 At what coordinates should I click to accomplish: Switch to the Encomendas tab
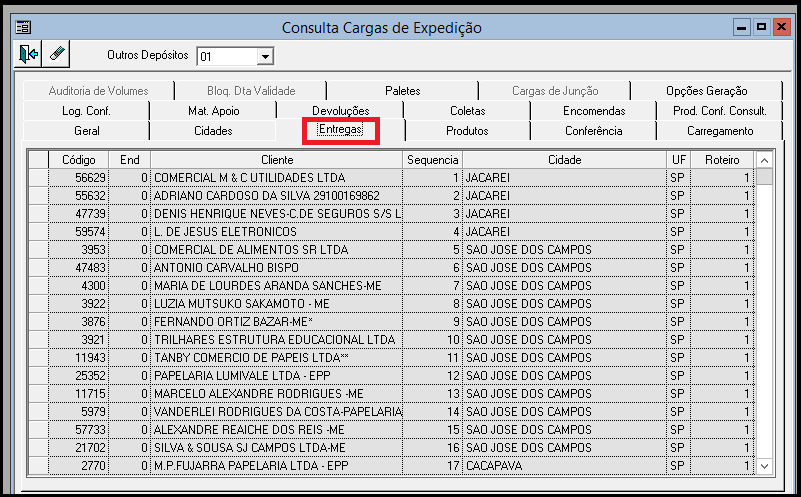(594, 111)
